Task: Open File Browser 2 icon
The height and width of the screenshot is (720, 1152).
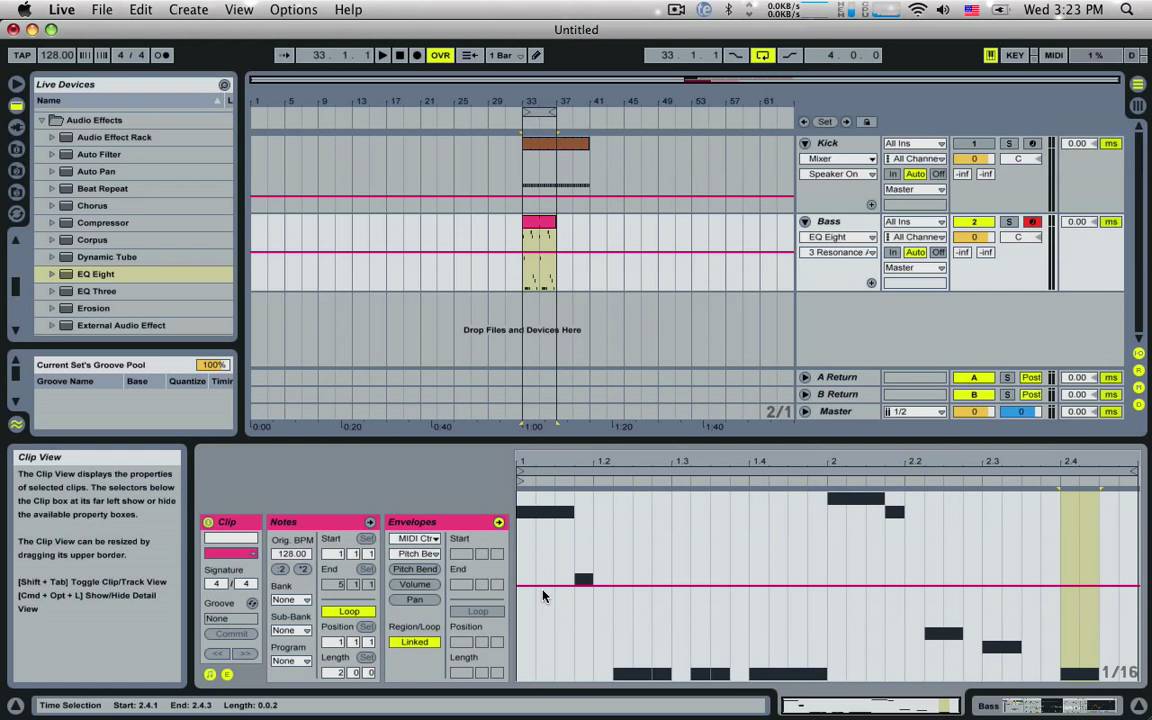Action: 16,170
